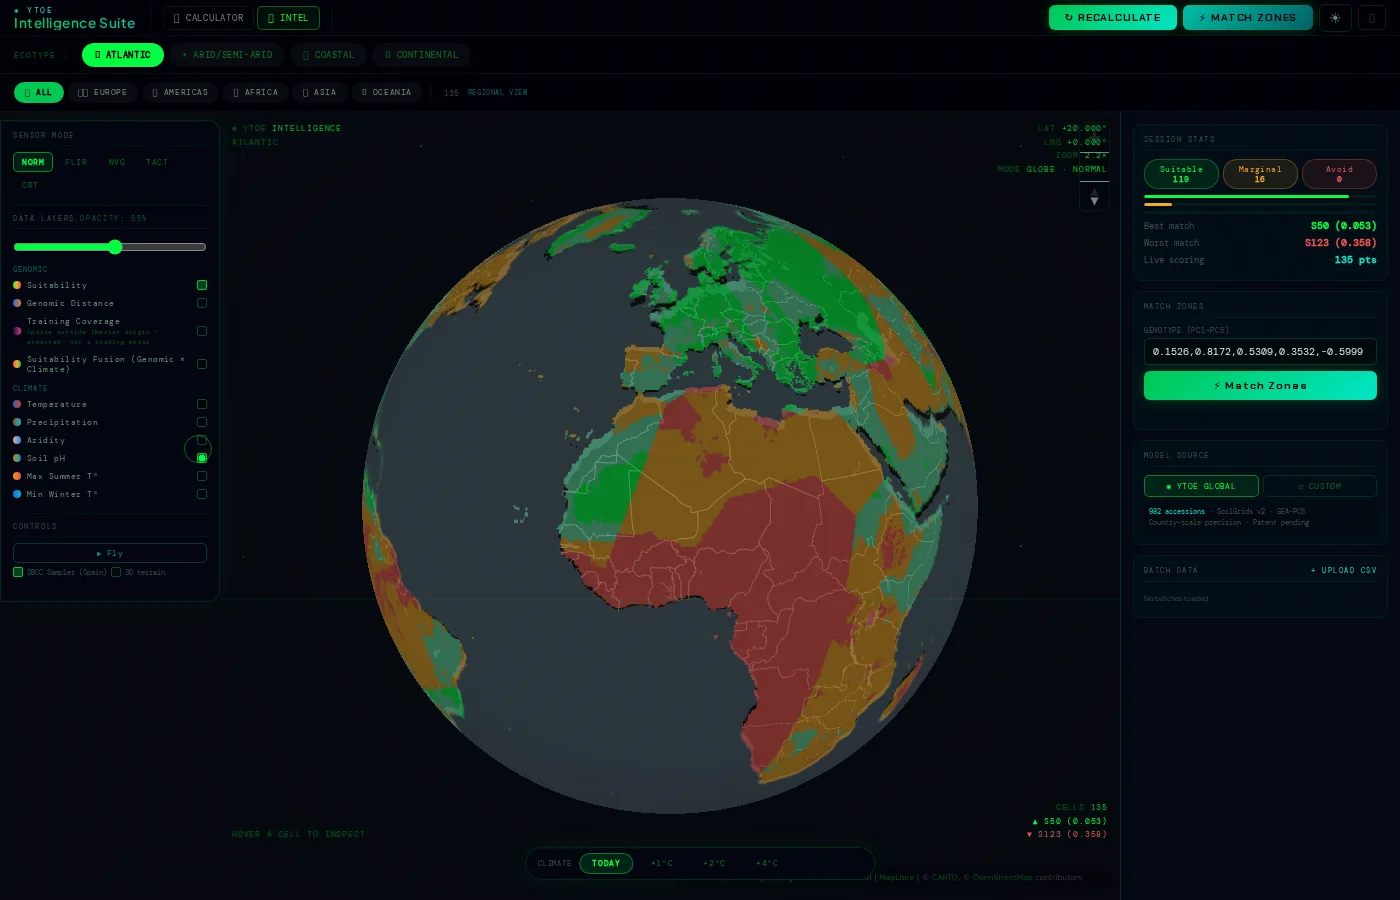The image size is (1400, 900).
Task: Select the Continental ecotype
Action: pos(421,55)
